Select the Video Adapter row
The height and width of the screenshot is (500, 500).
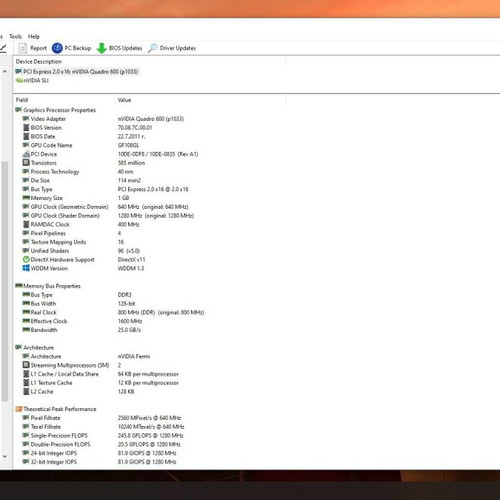(x=103, y=119)
